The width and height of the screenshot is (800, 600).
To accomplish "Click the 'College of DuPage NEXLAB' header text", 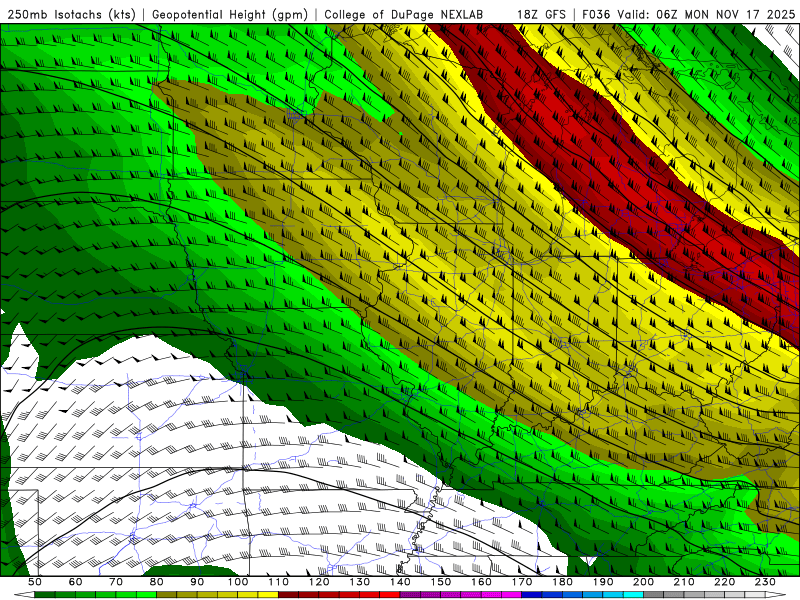I will coord(403,14).
